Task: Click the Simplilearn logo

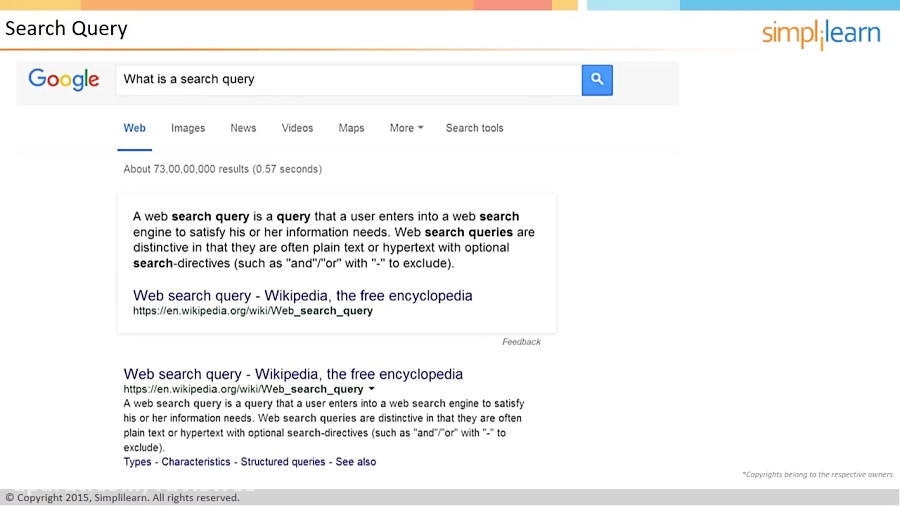Action: coord(821,34)
